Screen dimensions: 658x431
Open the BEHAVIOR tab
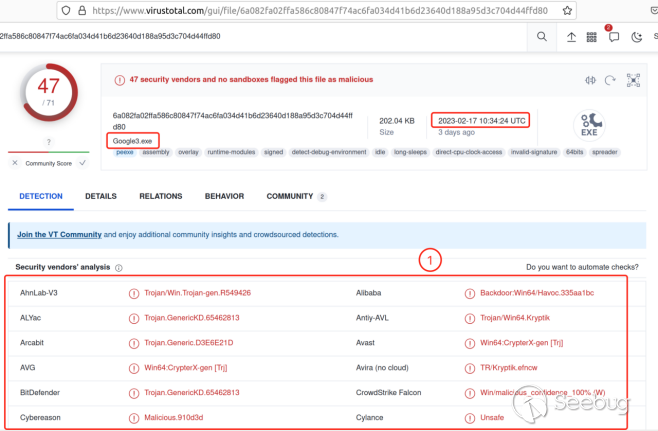tap(225, 196)
